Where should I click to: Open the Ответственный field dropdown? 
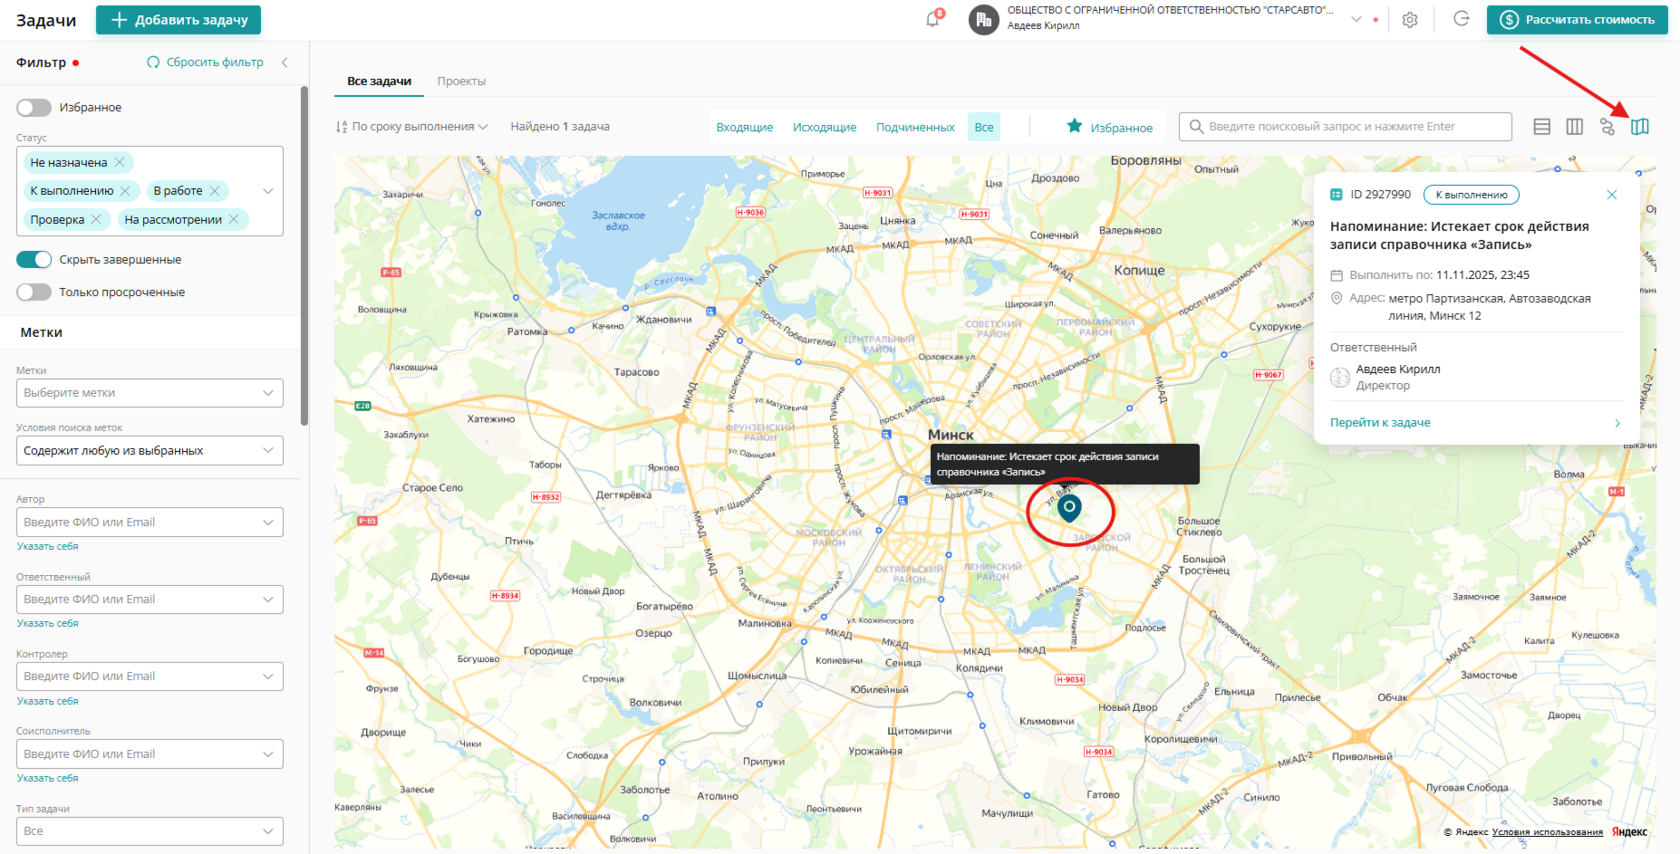click(x=150, y=599)
